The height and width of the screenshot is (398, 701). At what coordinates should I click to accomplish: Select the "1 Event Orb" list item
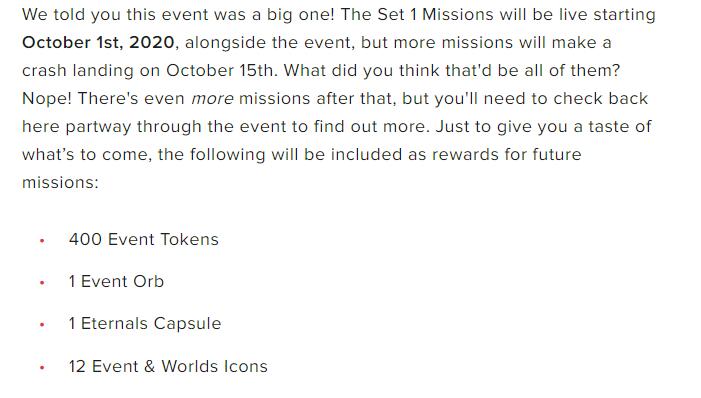pos(116,281)
